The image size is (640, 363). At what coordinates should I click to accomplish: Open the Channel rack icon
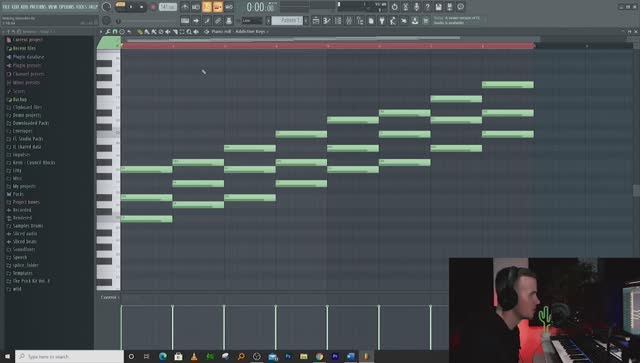click(338, 20)
